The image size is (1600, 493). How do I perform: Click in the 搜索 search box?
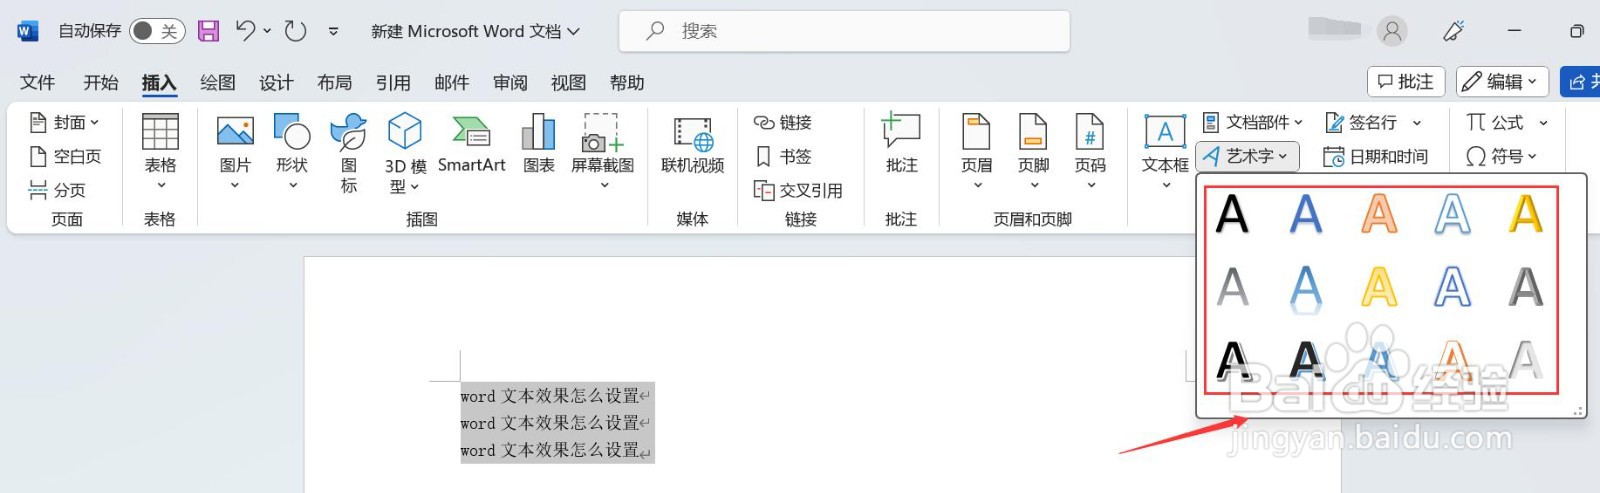[x=844, y=31]
